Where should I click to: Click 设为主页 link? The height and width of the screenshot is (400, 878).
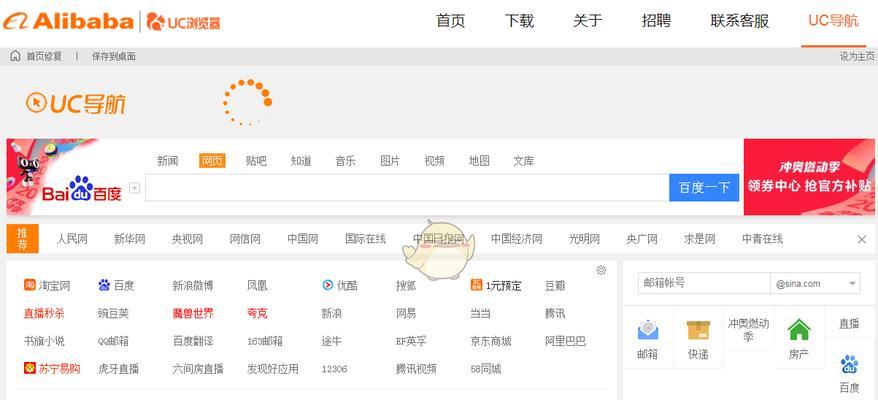tap(857, 56)
